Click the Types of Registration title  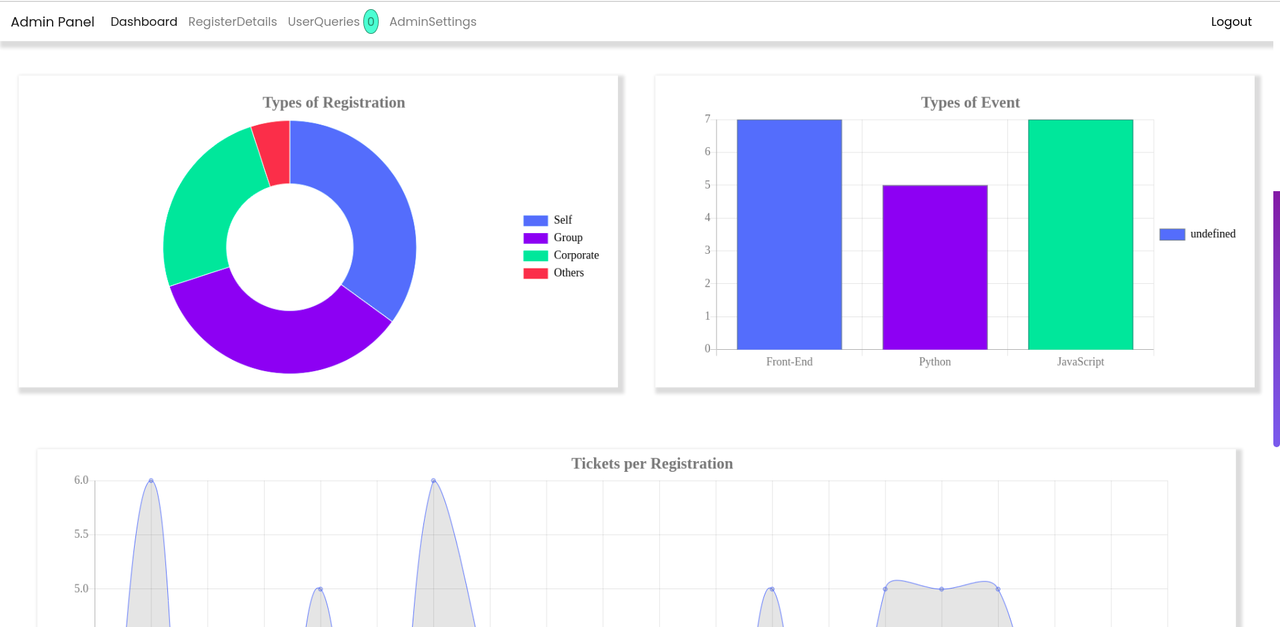(x=334, y=102)
